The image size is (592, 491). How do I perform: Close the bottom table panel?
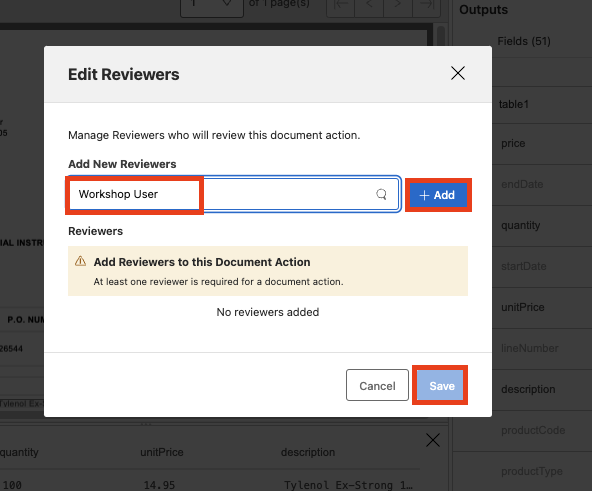433,440
